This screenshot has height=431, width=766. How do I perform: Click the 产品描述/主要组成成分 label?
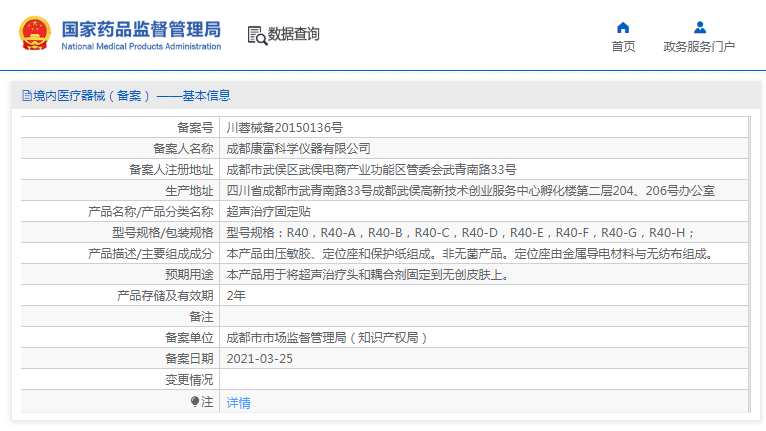click(151, 254)
